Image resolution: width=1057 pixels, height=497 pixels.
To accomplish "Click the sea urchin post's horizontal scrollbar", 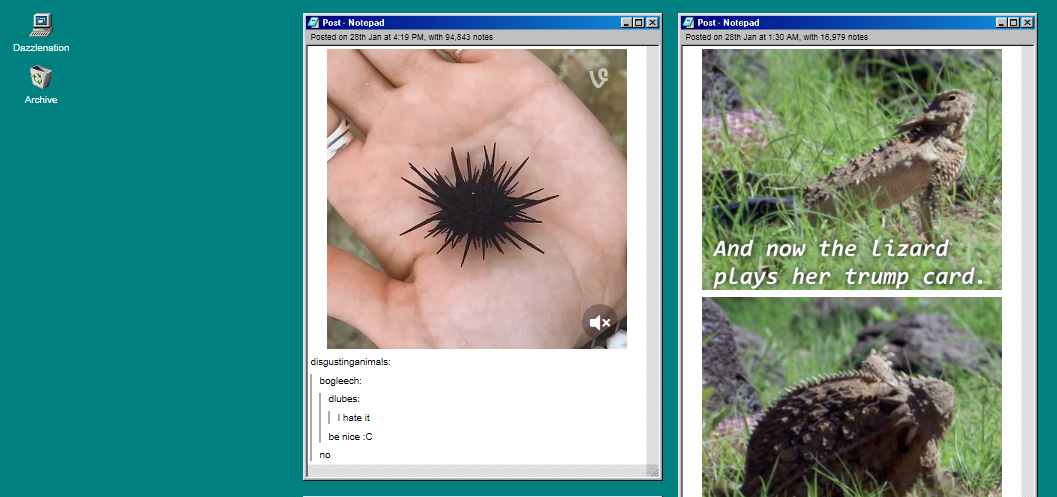I will (x=477, y=471).
